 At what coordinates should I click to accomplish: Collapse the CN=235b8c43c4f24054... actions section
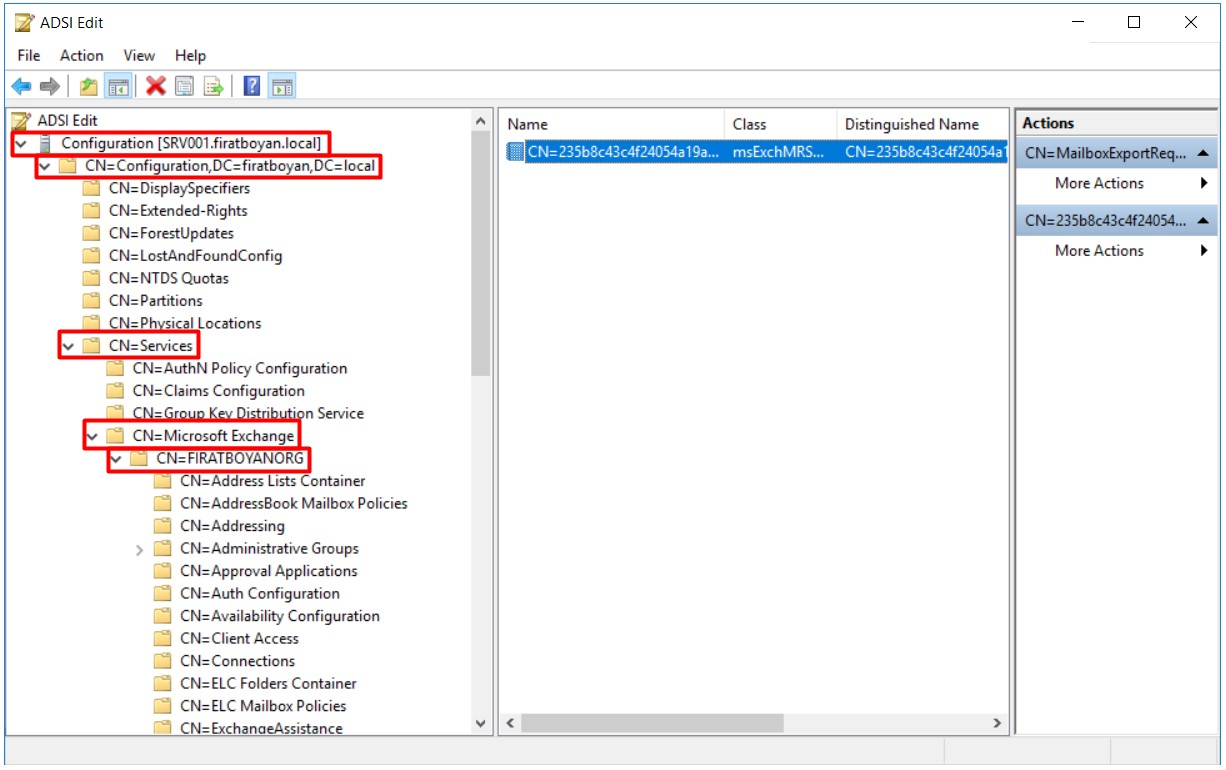pyautogui.click(x=1202, y=221)
